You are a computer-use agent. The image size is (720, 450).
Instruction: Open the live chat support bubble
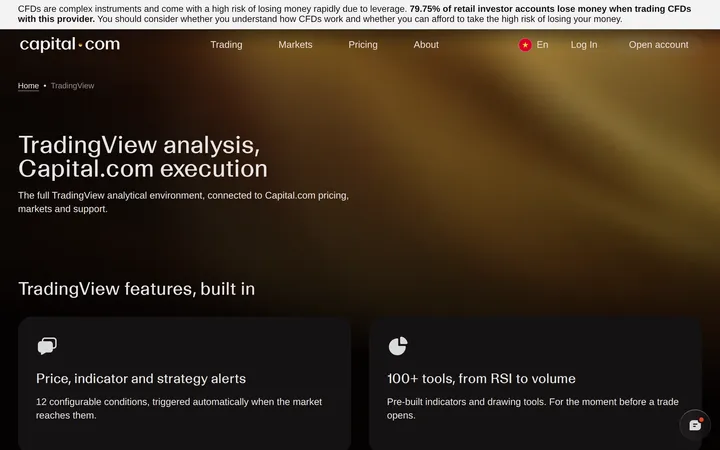click(695, 425)
